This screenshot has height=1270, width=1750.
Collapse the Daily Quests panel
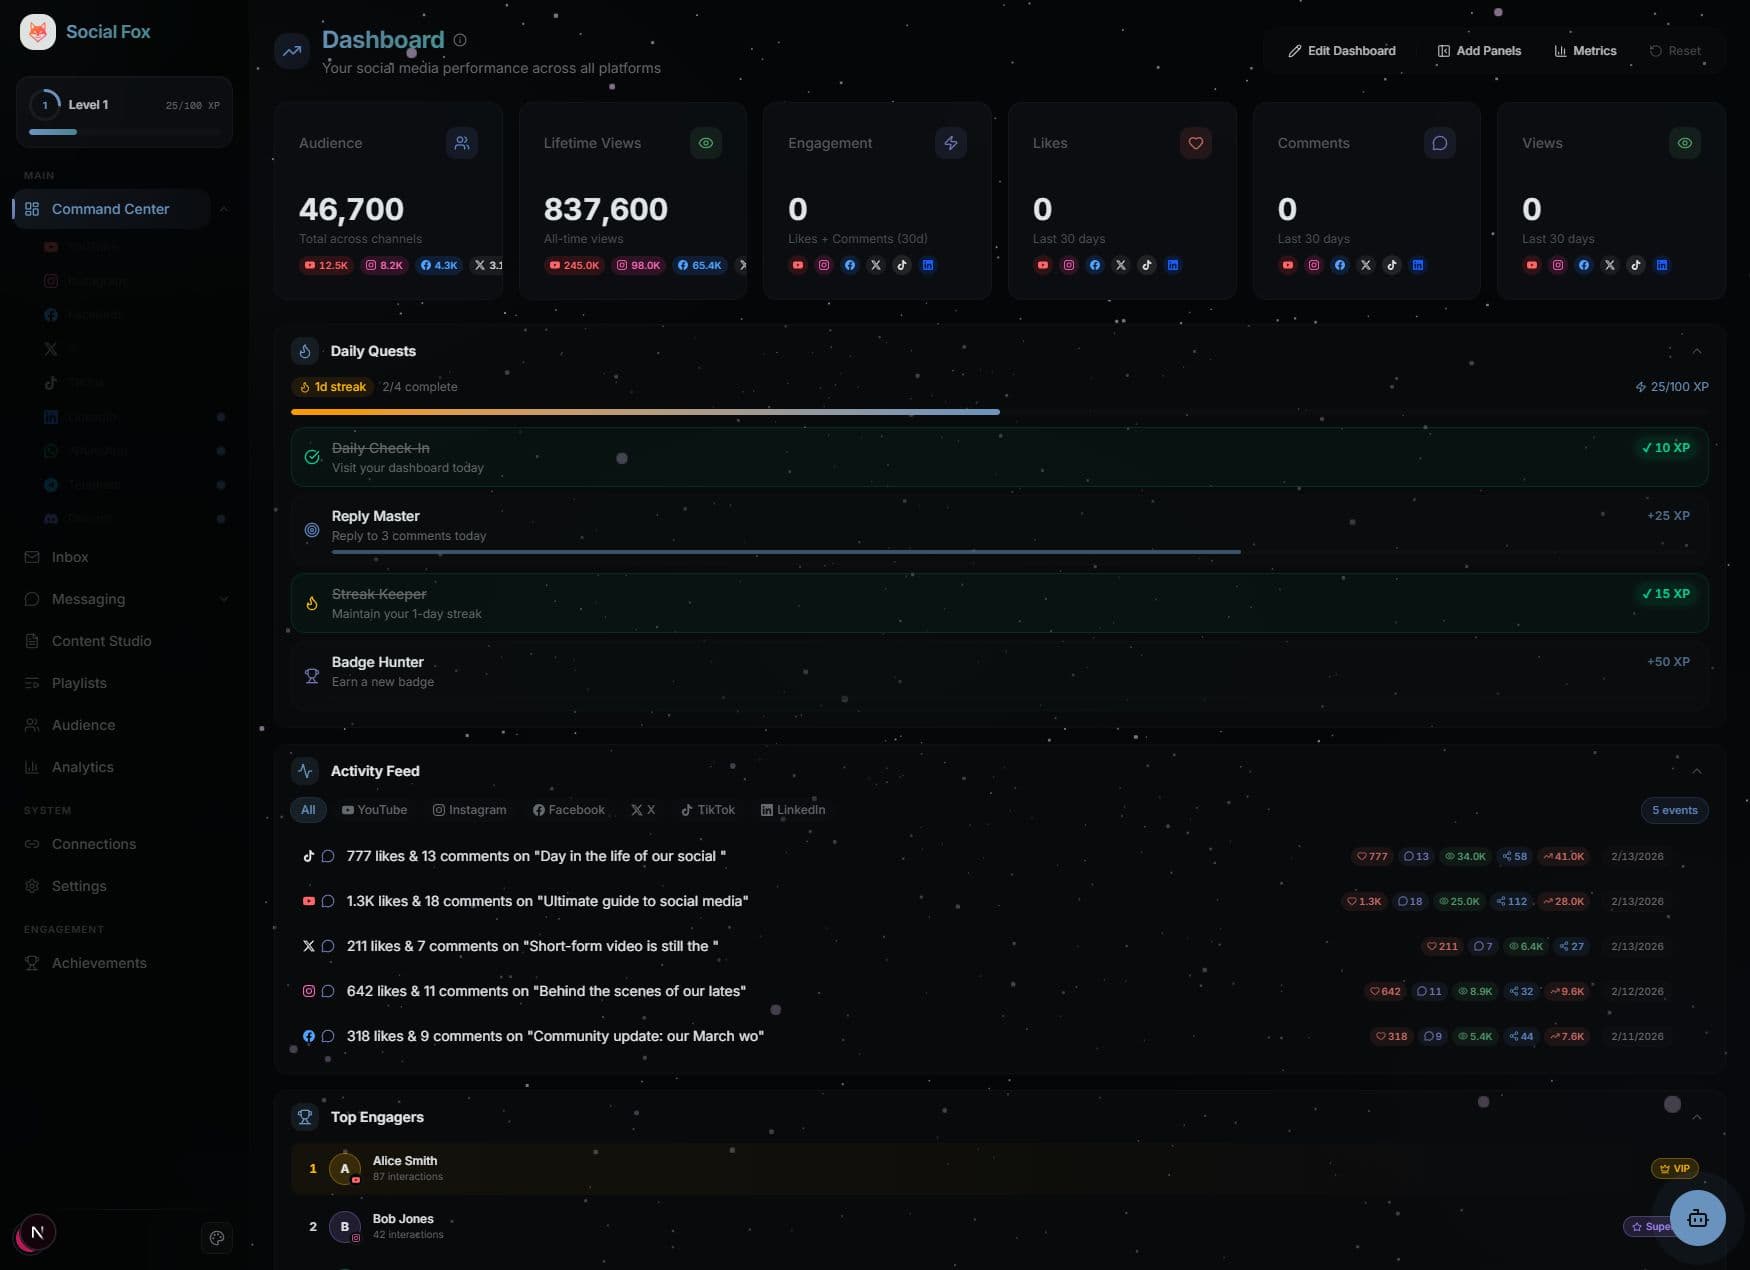point(1697,351)
